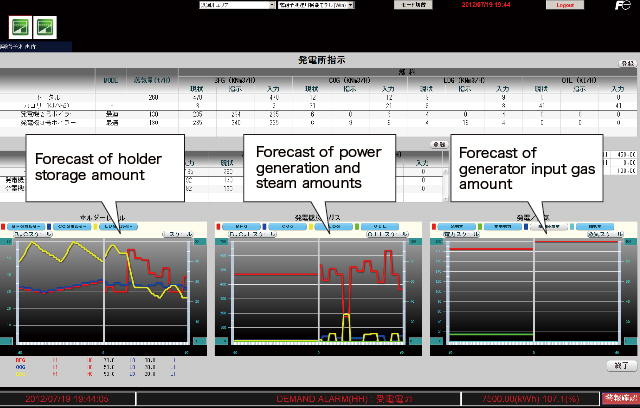Open the second dropdown in the top bar
Image resolution: width=640 pixels, height=408 pixels.
pos(316,5)
